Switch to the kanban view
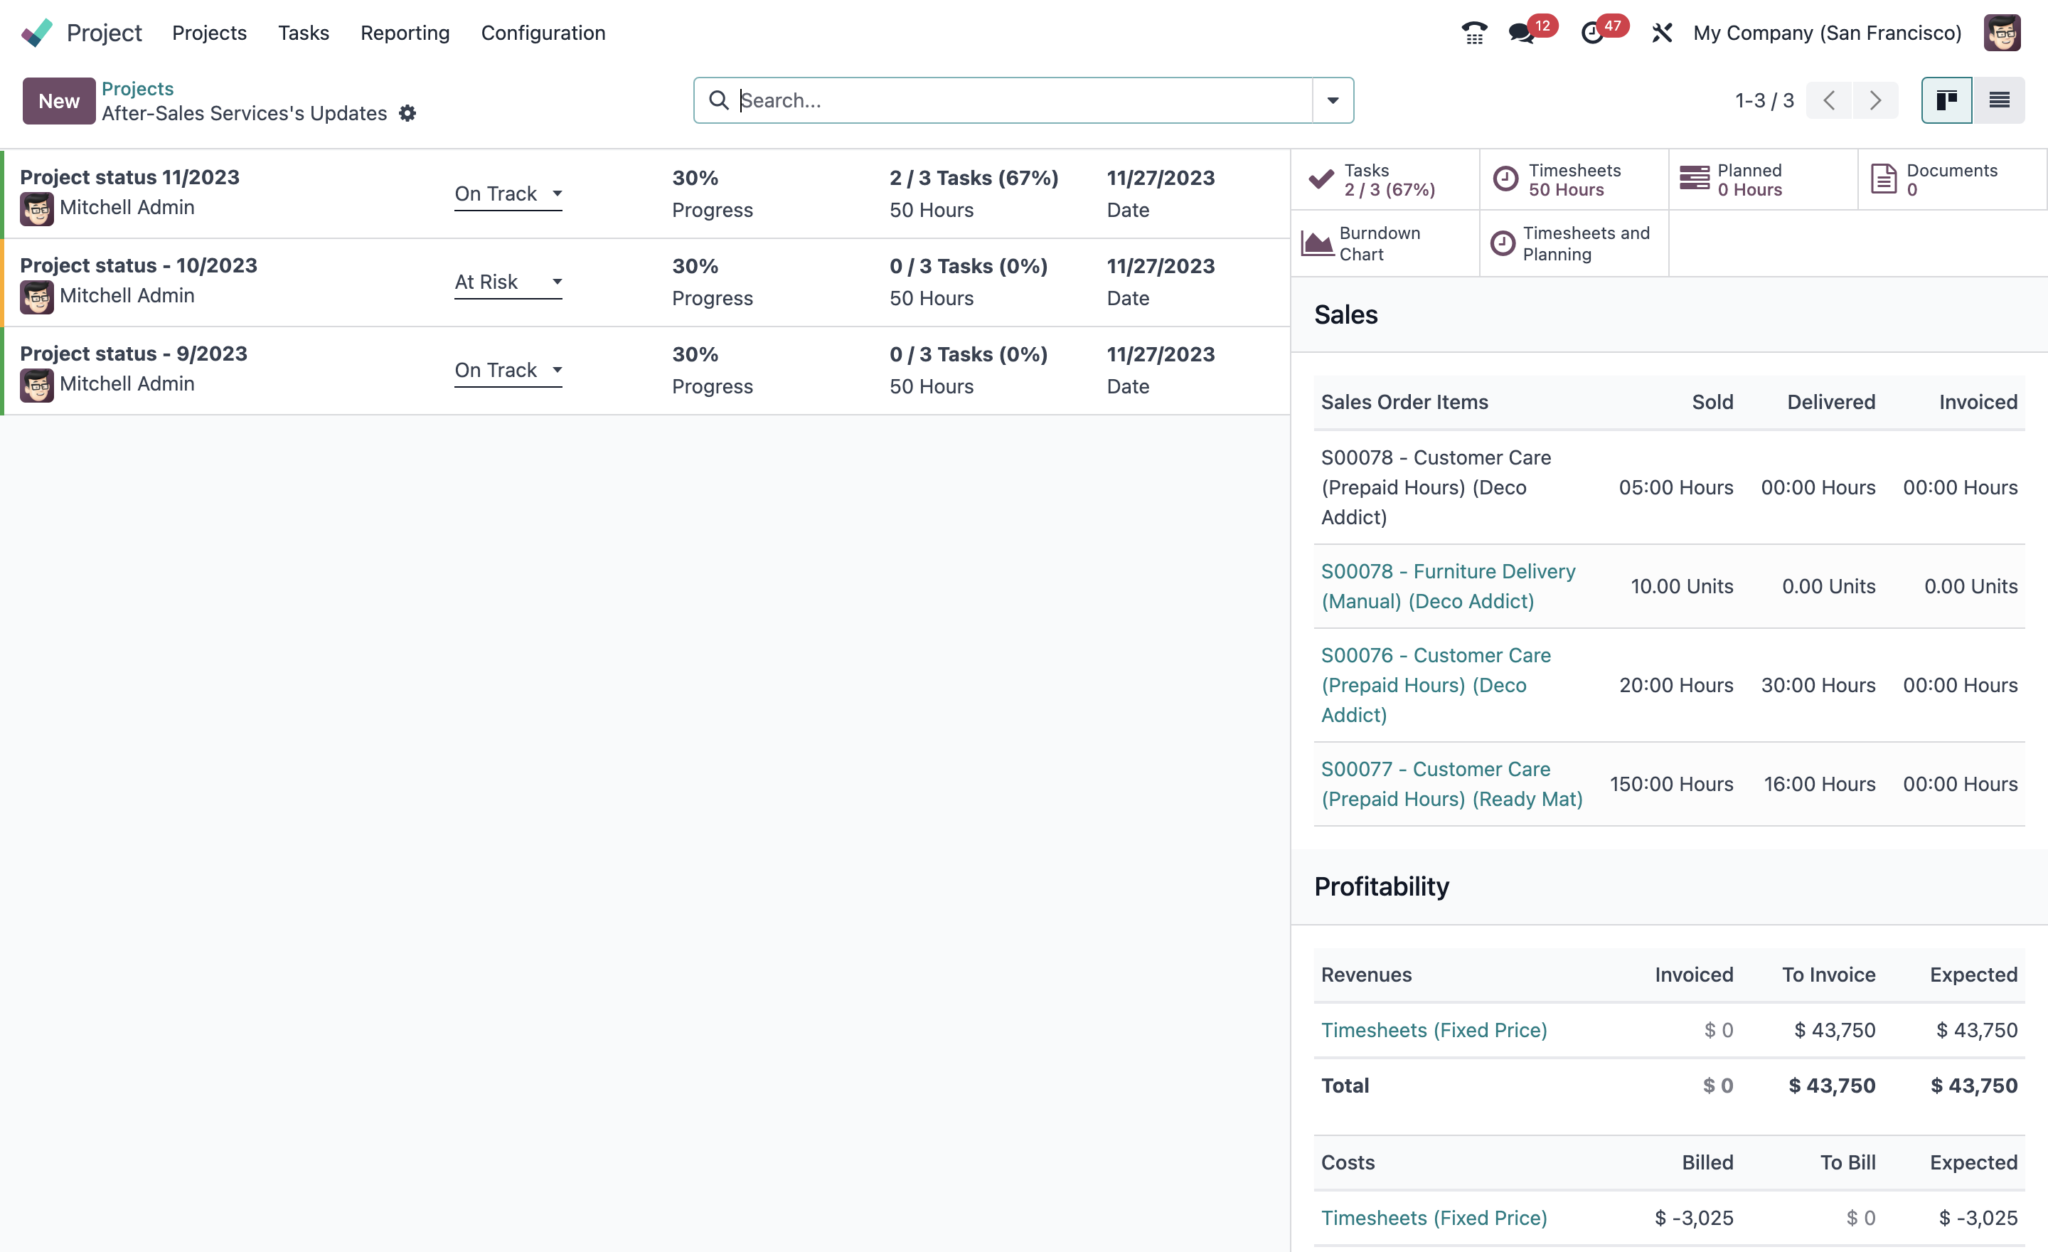 [1946, 100]
